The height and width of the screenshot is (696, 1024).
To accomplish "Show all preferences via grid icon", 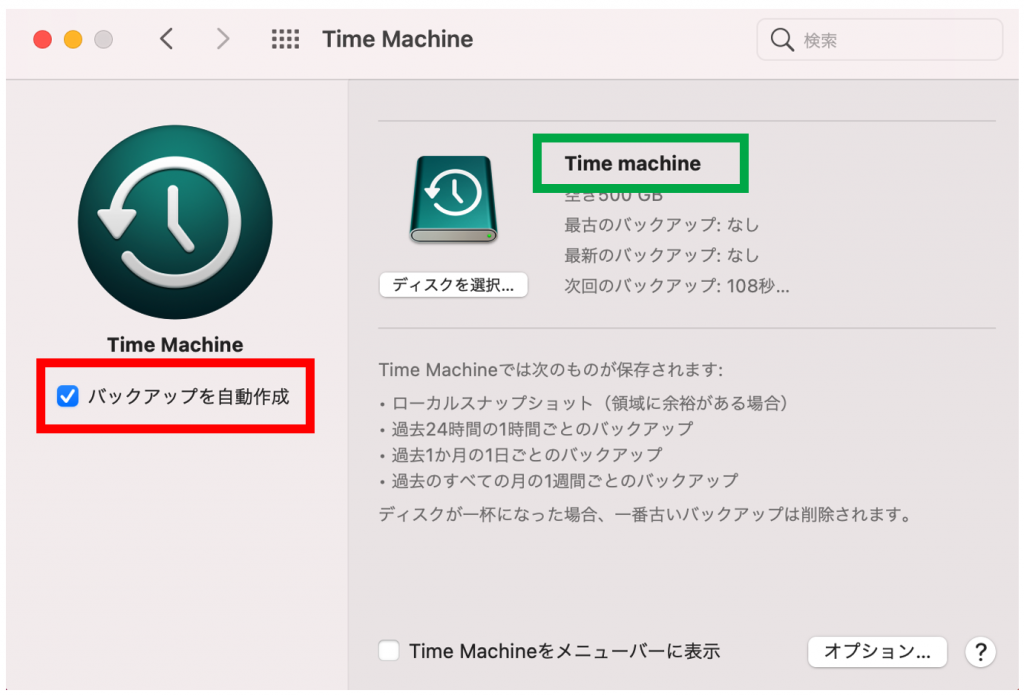I will click(285, 39).
